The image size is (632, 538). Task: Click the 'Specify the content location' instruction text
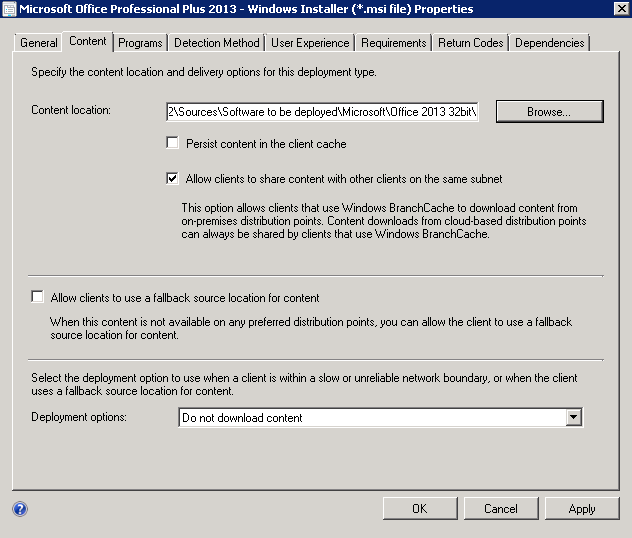204,72
